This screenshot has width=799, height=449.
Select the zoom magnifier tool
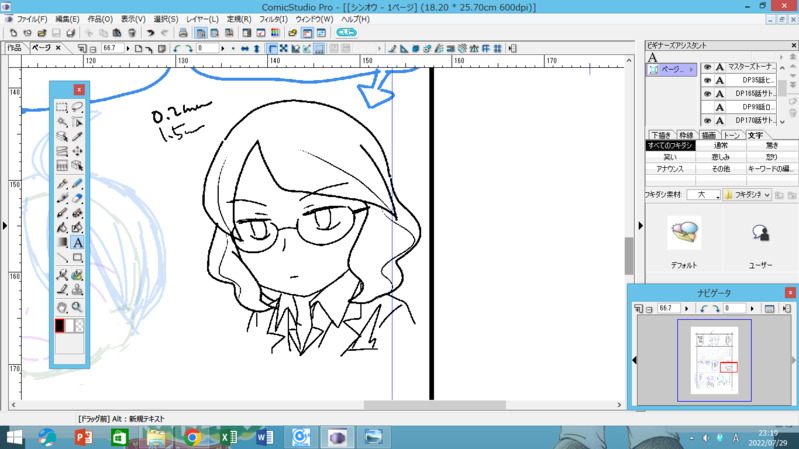(x=77, y=307)
